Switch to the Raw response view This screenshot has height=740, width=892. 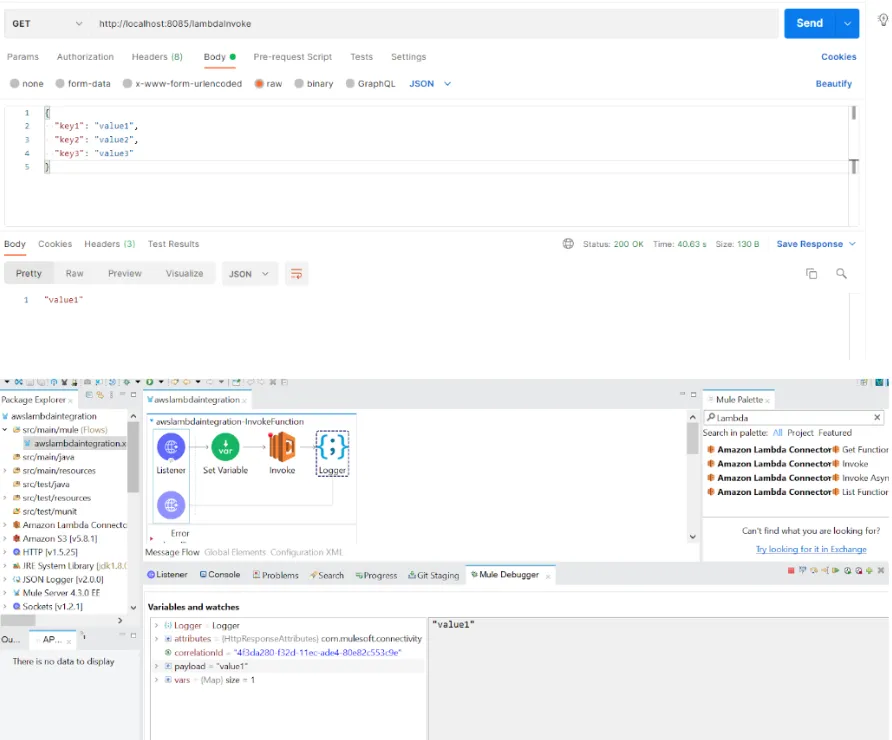[75, 274]
